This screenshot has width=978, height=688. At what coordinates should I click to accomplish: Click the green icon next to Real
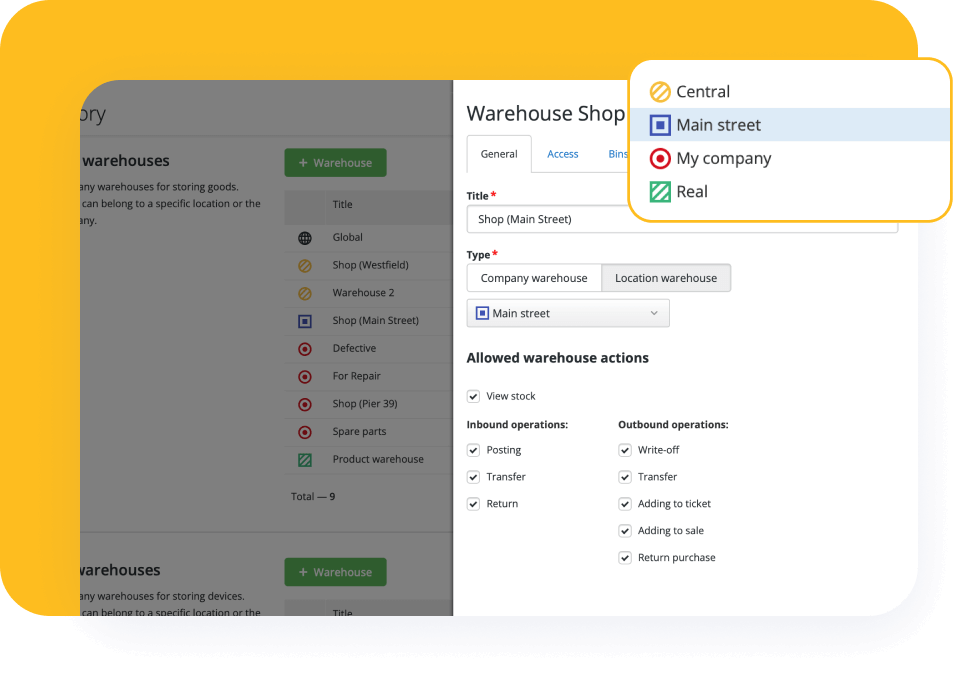[659, 192]
